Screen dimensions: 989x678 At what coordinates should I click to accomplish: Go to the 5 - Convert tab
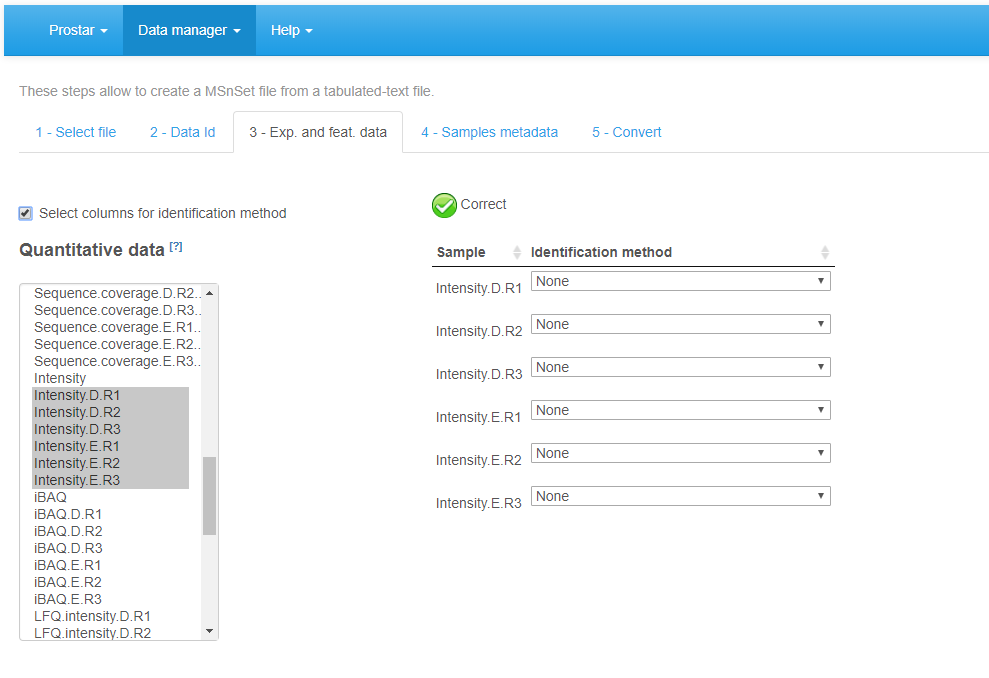pos(626,131)
